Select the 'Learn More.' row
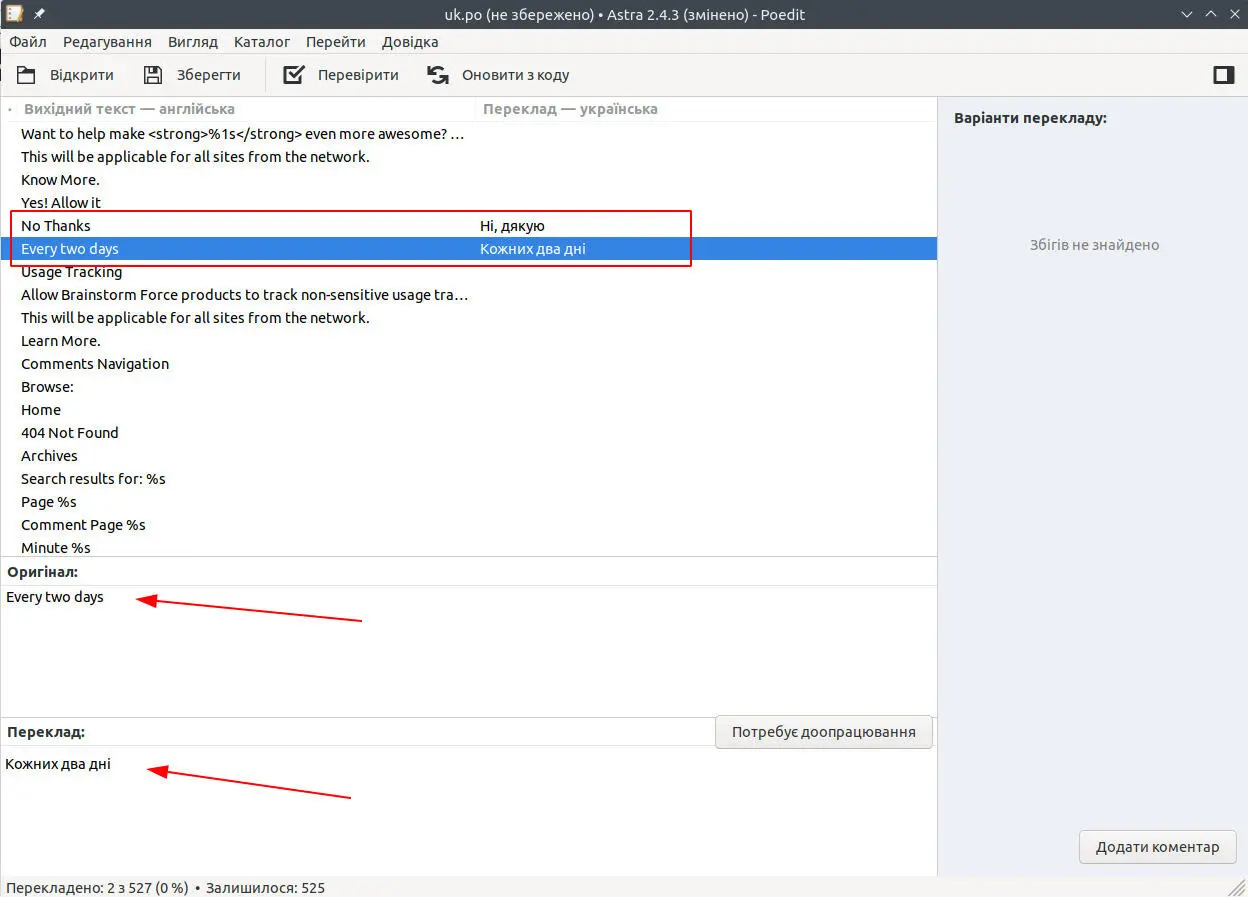 469,341
